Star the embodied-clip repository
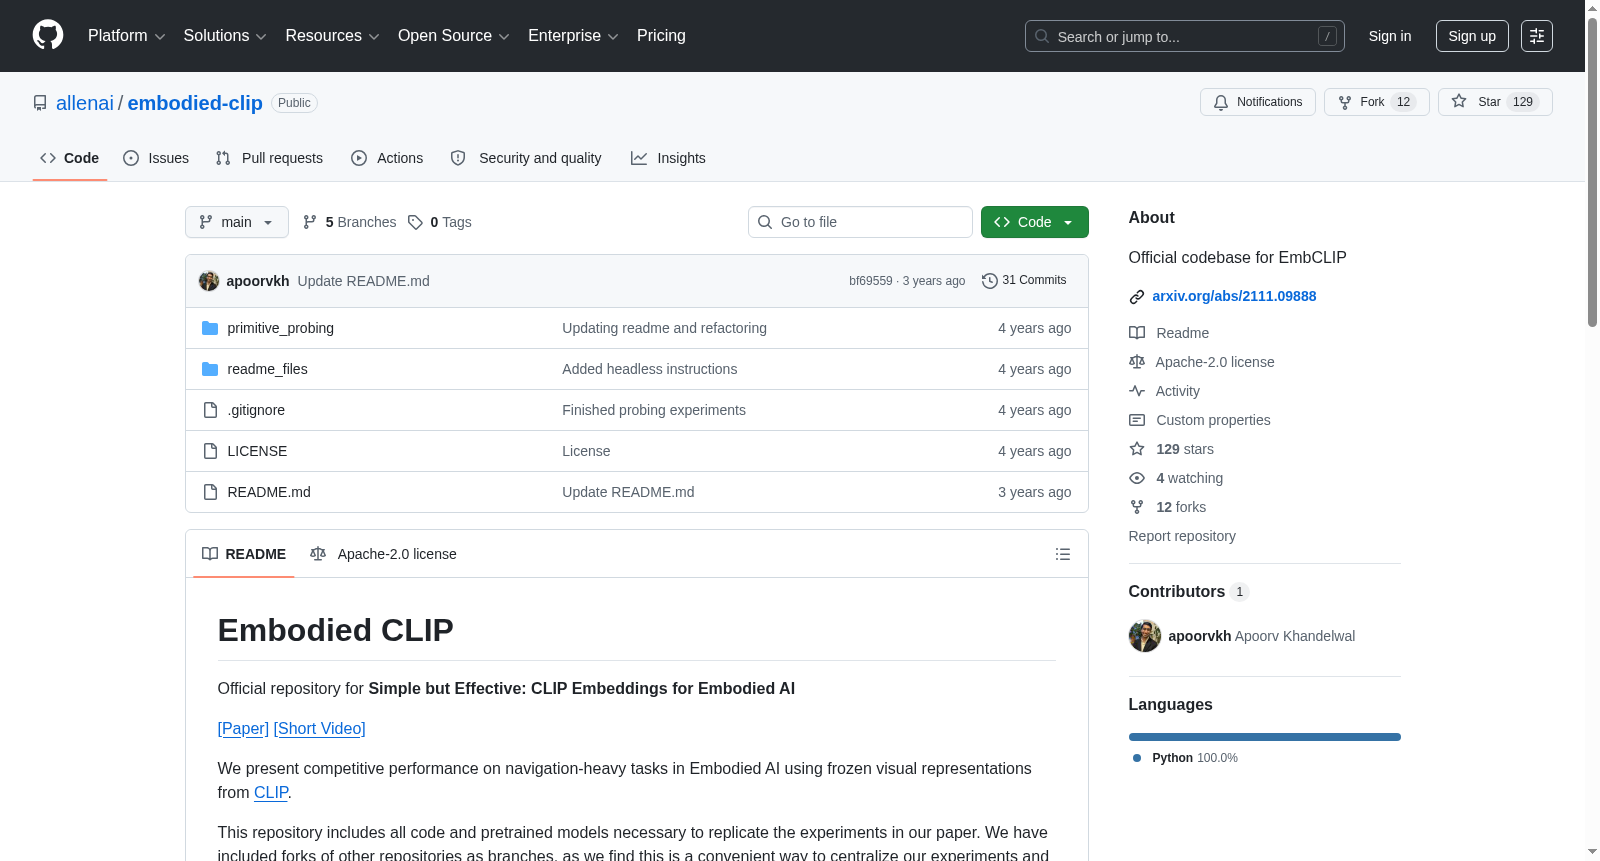The height and width of the screenshot is (861, 1600). click(x=1495, y=102)
